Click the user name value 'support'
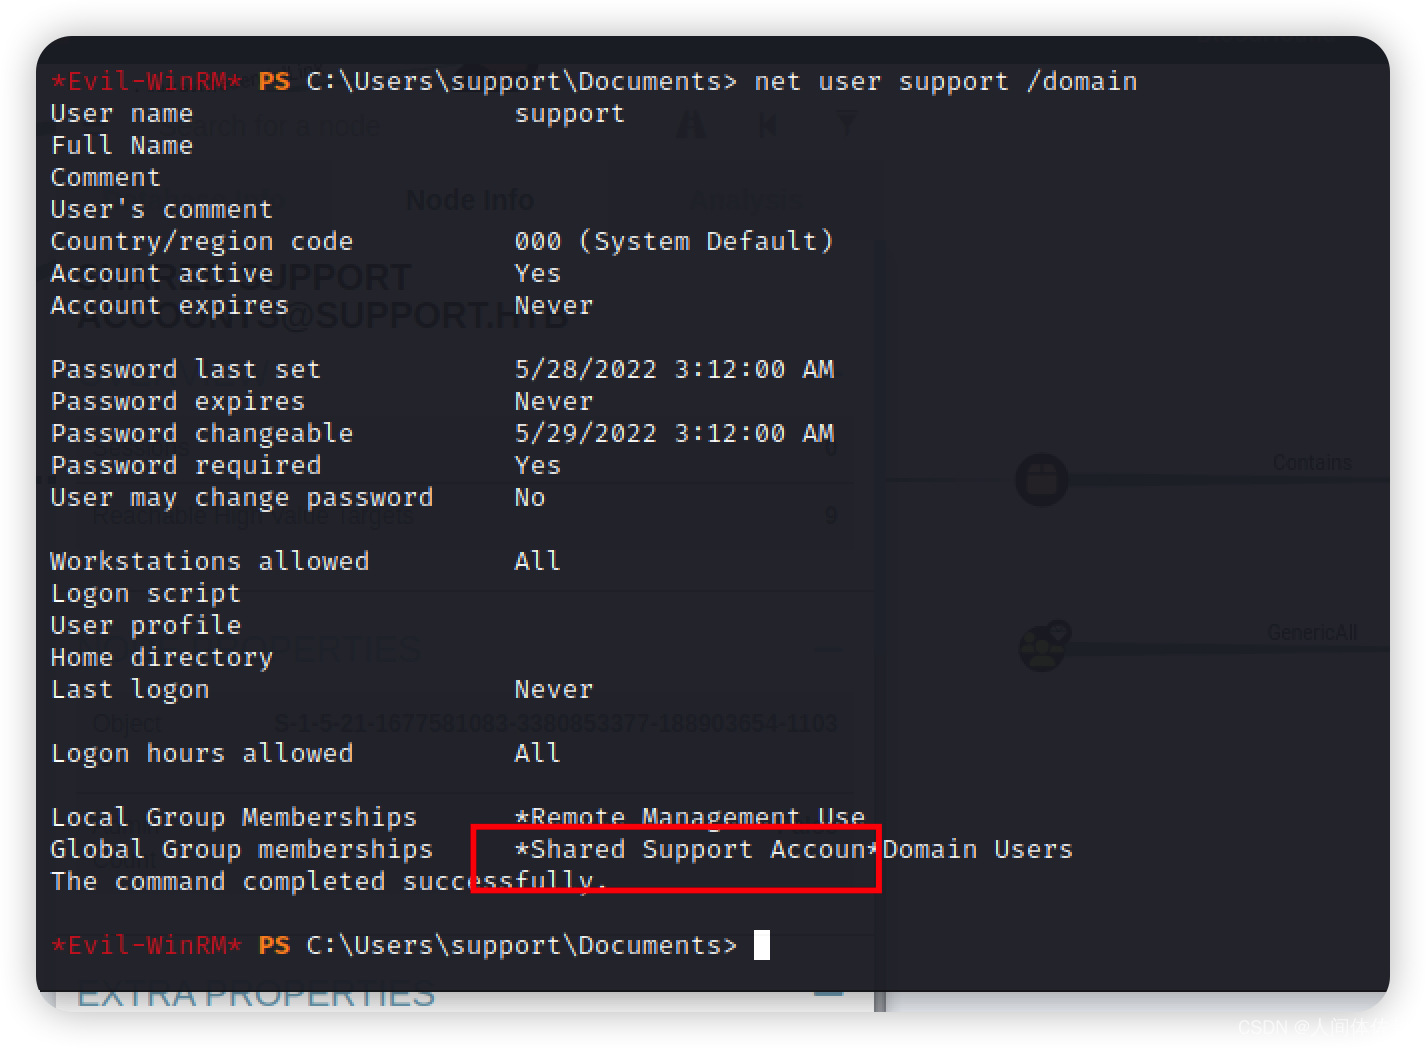Image resolution: width=1426 pixels, height=1048 pixels. pyautogui.click(x=570, y=114)
